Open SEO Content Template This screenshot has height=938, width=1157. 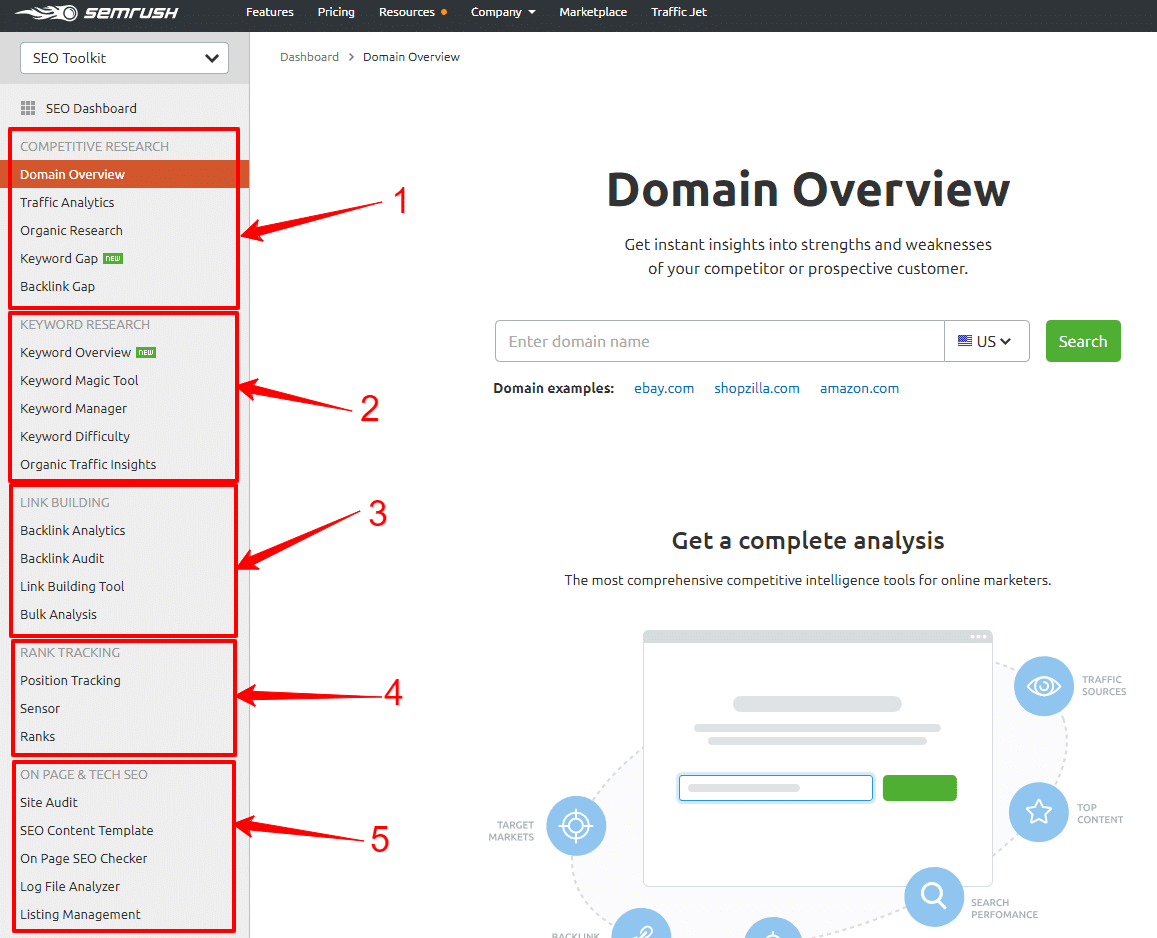click(x=86, y=830)
